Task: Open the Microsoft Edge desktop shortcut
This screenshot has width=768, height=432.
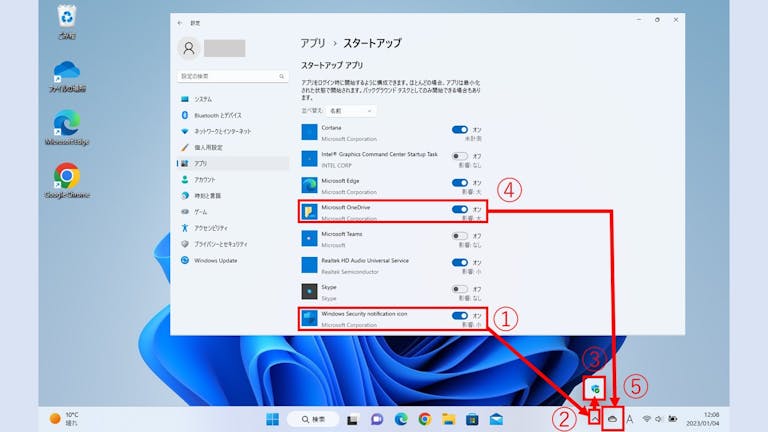Action: pyautogui.click(x=67, y=128)
